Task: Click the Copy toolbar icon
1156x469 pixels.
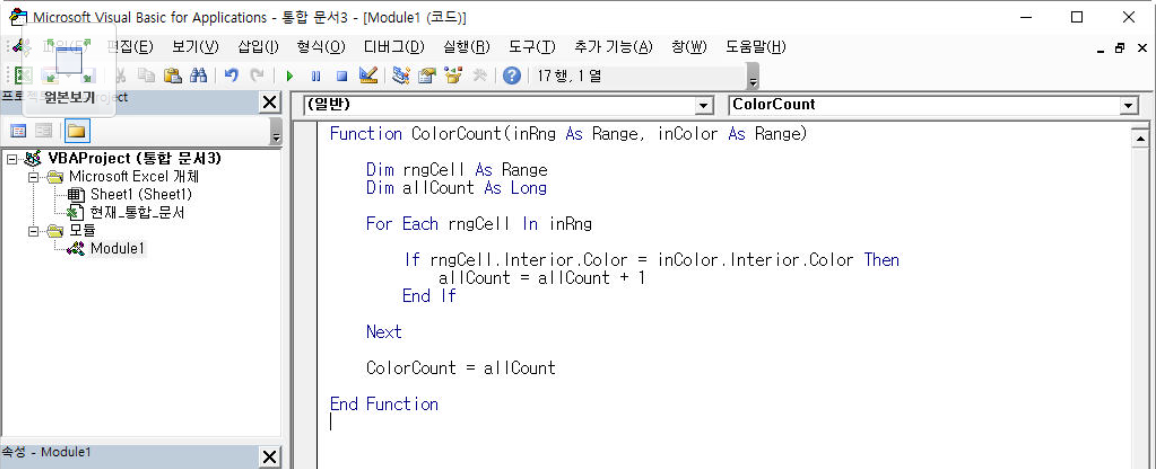Action: click(147, 75)
